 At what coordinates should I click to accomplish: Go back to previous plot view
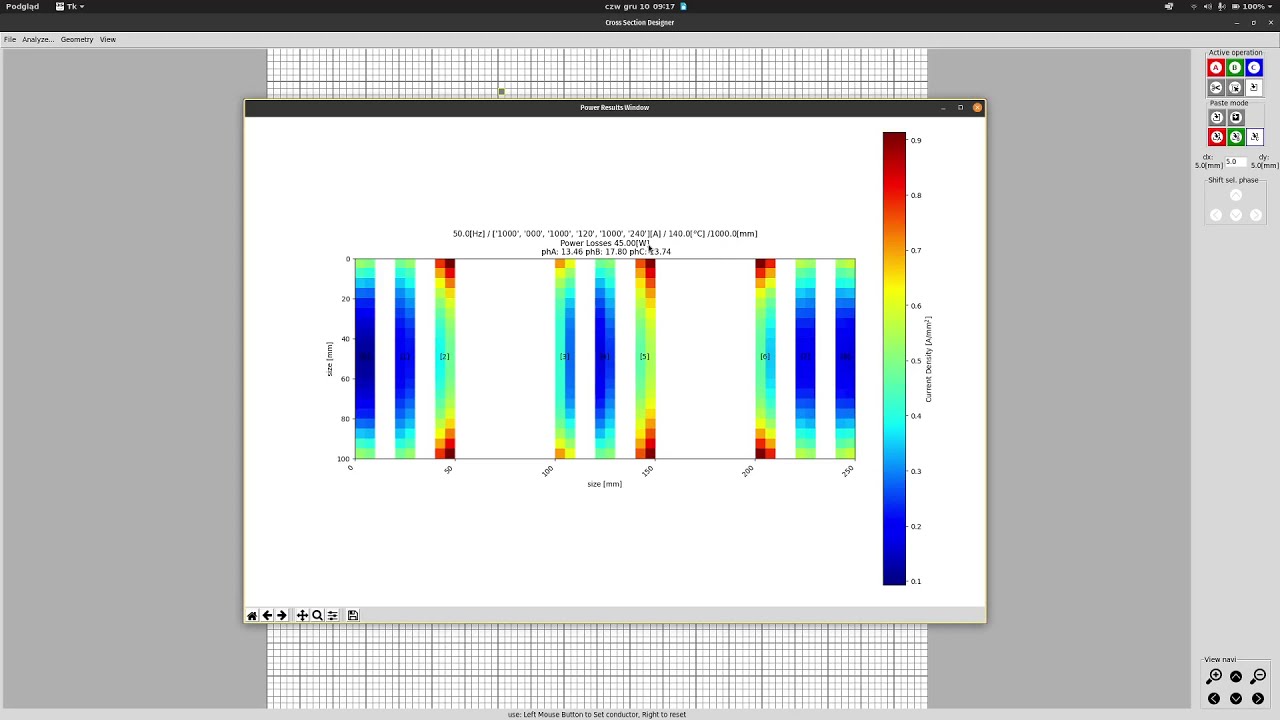(x=267, y=615)
